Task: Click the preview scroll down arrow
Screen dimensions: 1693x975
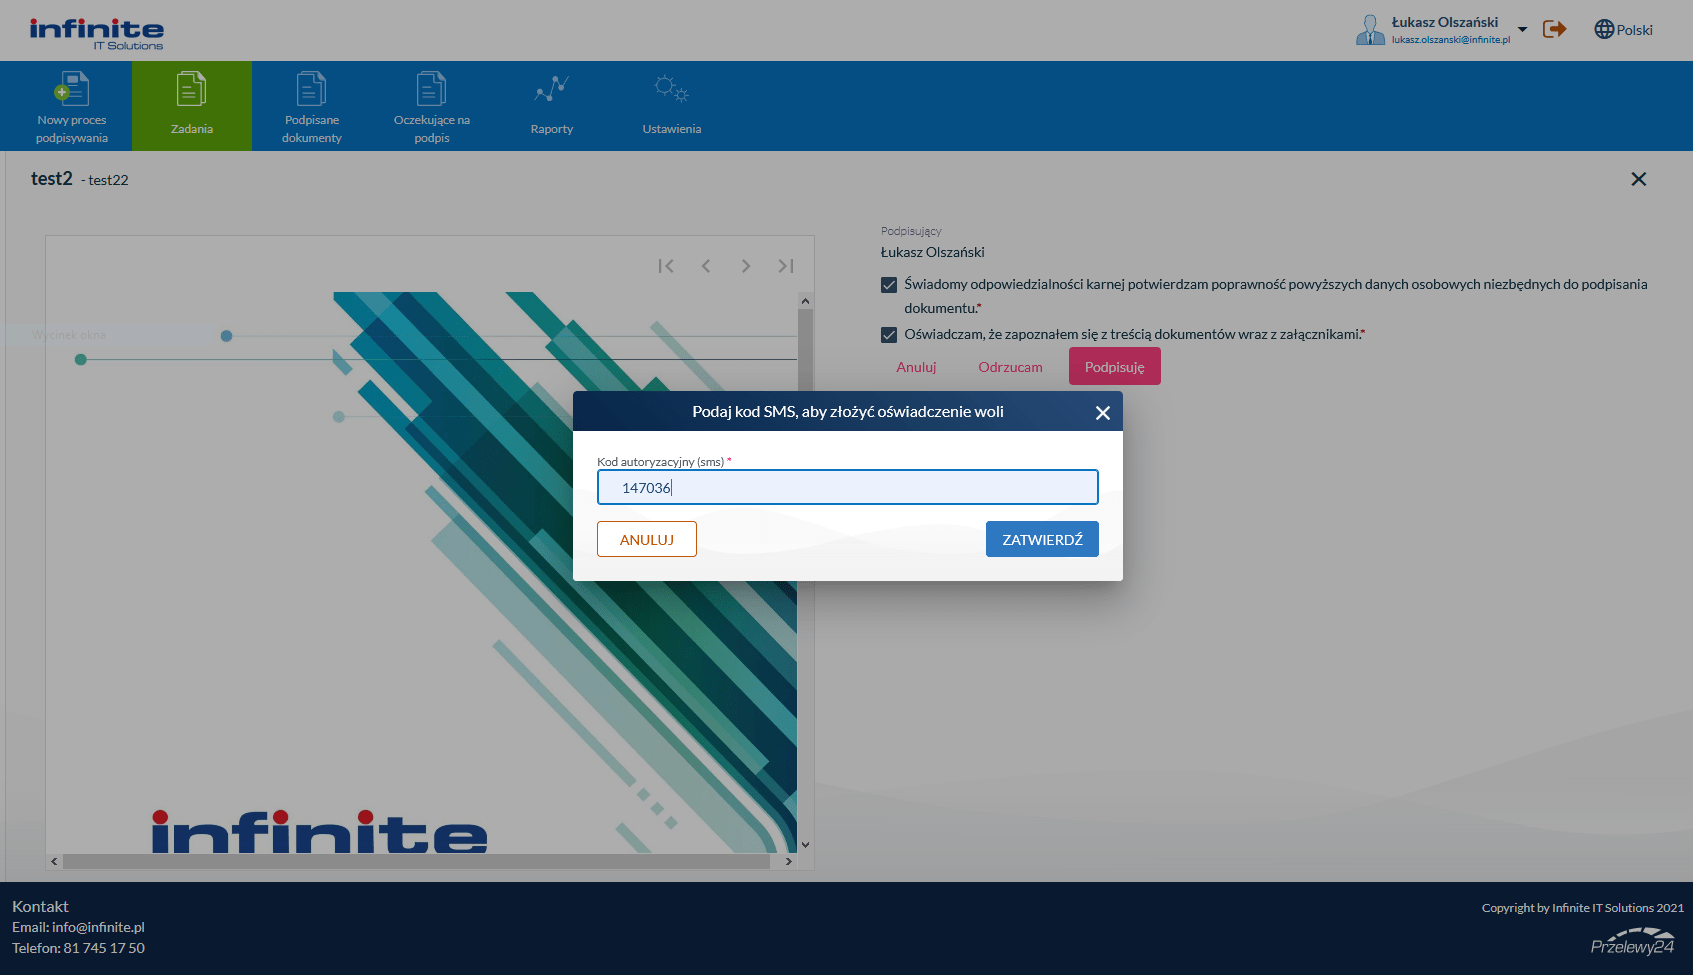Action: (x=805, y=845)
